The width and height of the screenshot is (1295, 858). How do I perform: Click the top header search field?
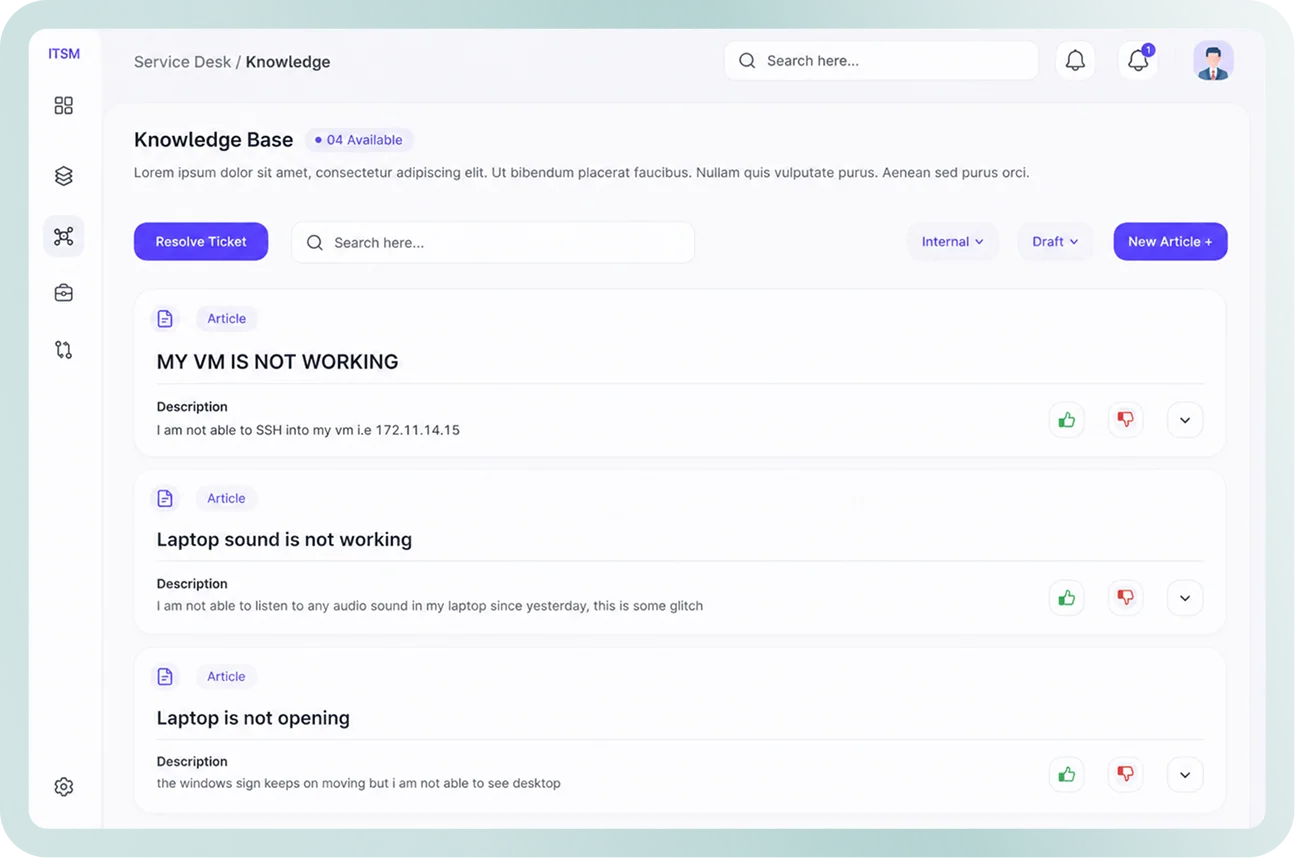coord(881,61)
